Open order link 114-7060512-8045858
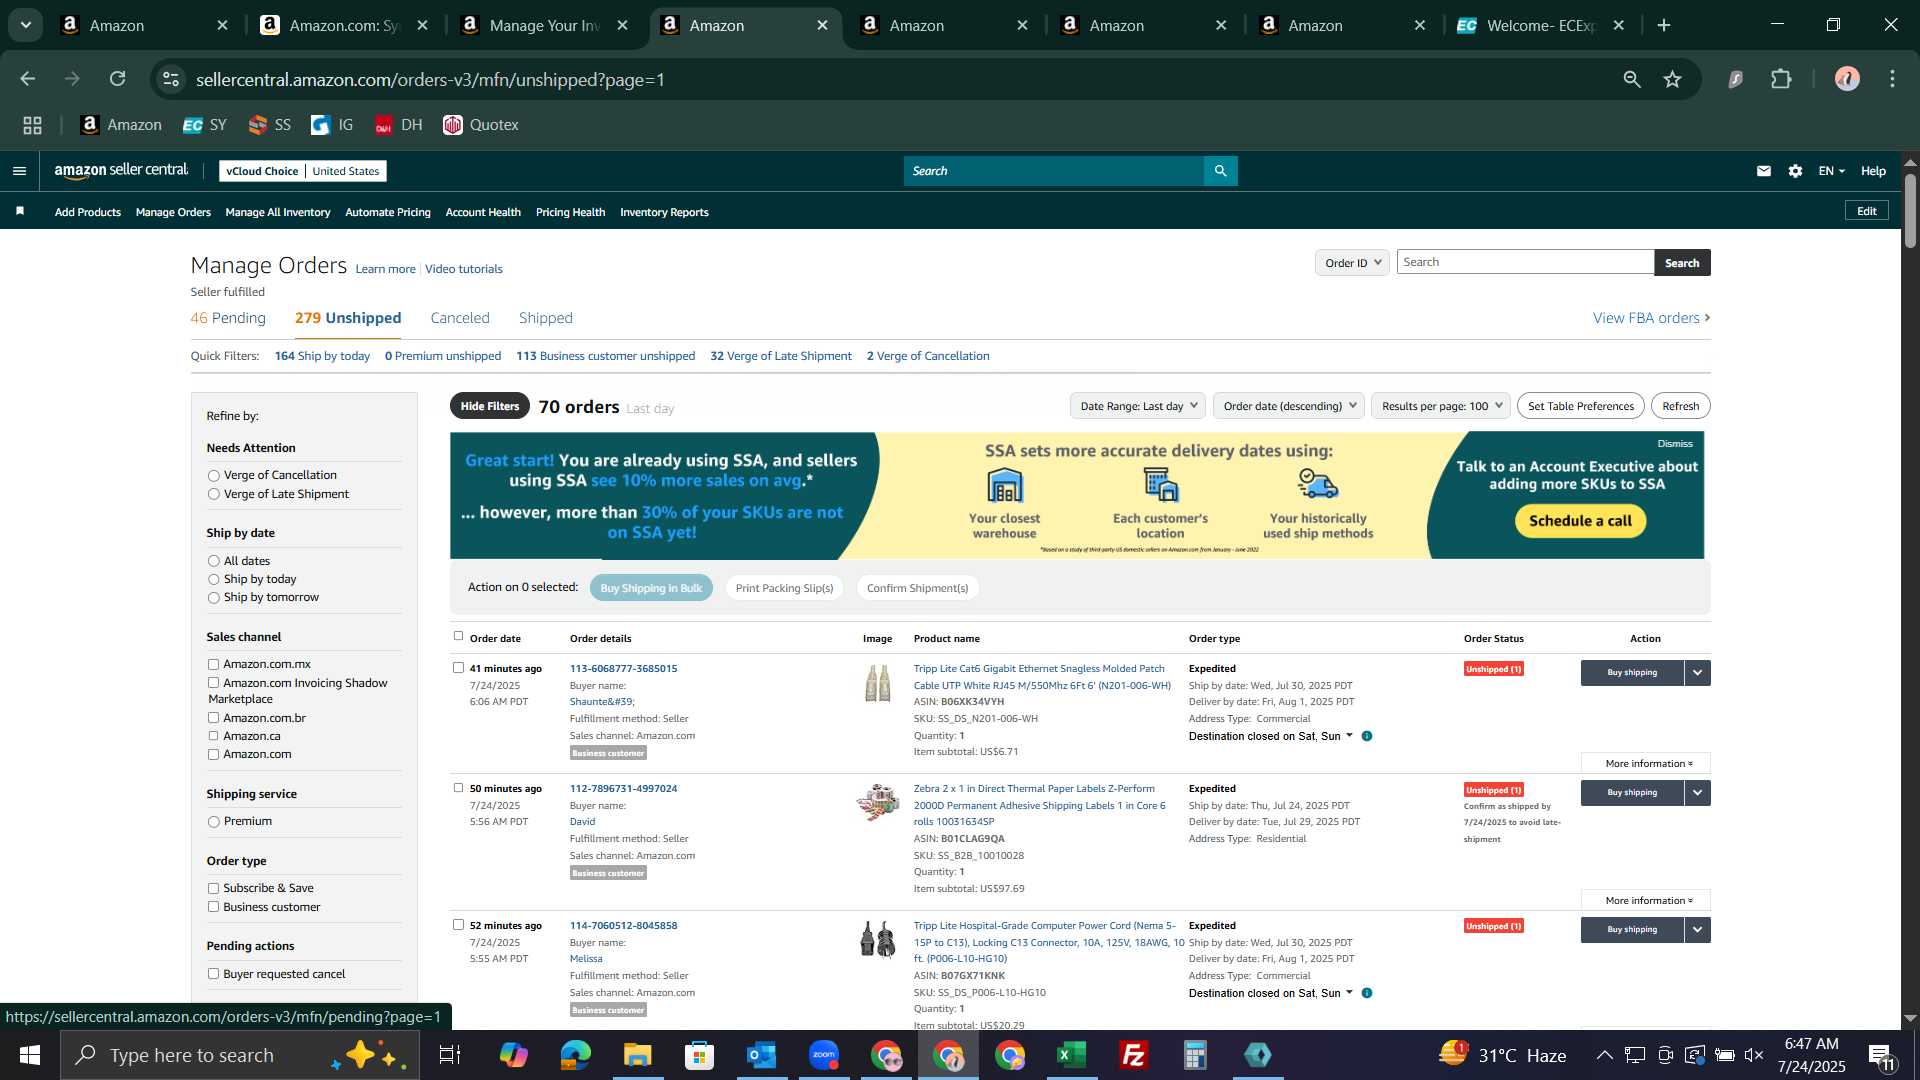This screenshot has width=1920, height=1080. pos(623,926)
